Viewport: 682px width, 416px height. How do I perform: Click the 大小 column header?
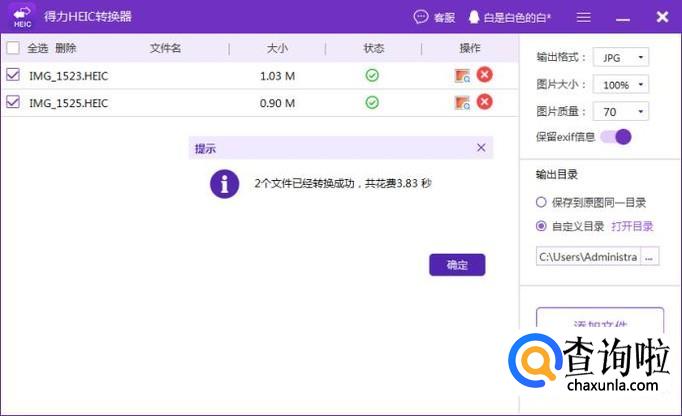coord(277,48)
